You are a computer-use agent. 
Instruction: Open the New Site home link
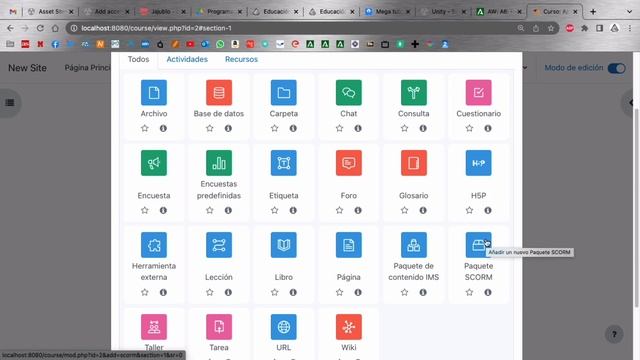(x=27, y=68)
